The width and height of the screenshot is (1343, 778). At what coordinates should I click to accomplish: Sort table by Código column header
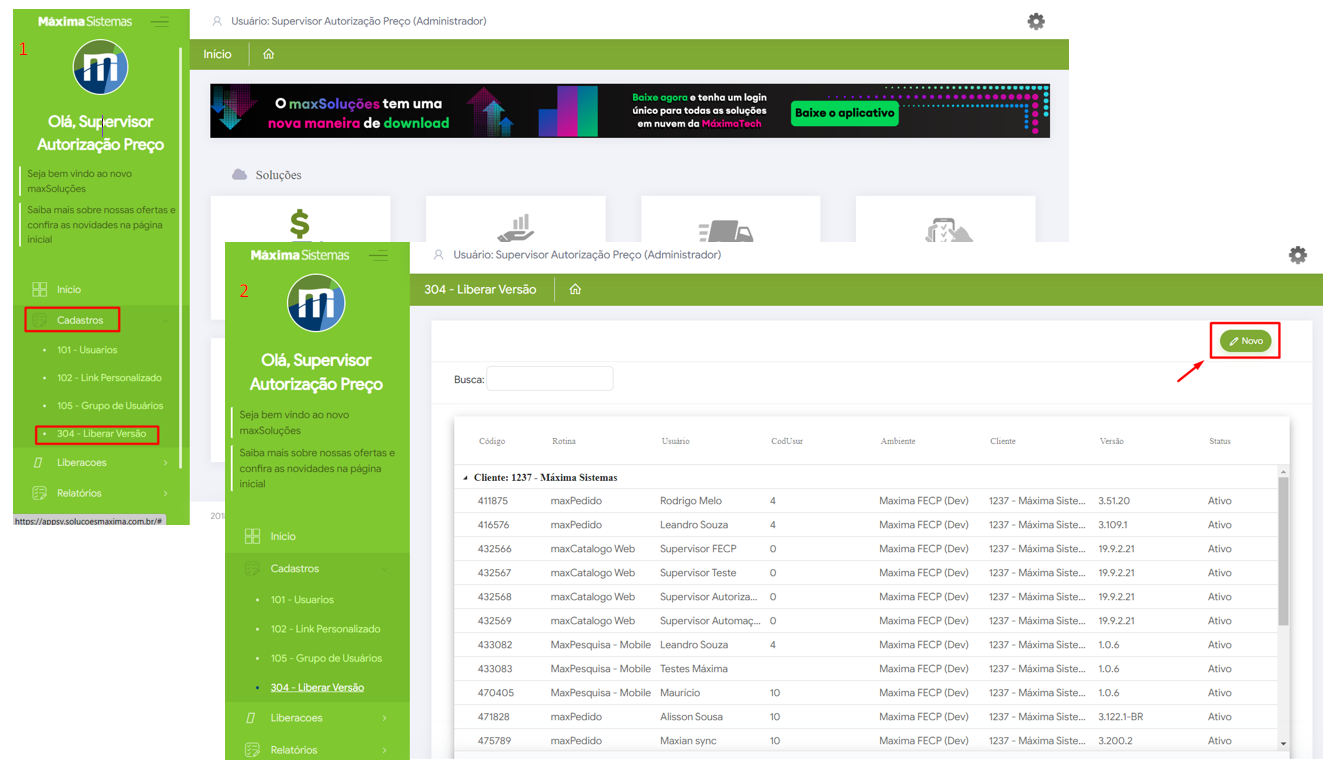492,441
